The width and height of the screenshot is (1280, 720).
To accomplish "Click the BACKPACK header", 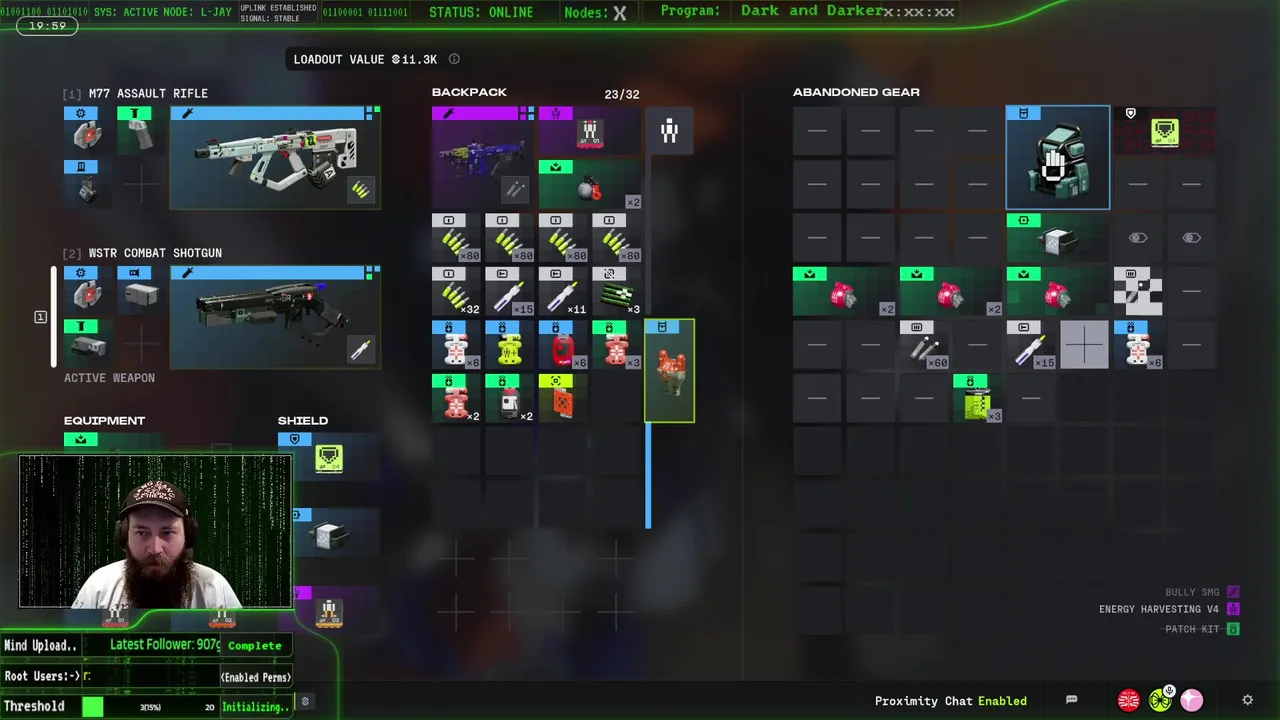I will tap(469, 92).
